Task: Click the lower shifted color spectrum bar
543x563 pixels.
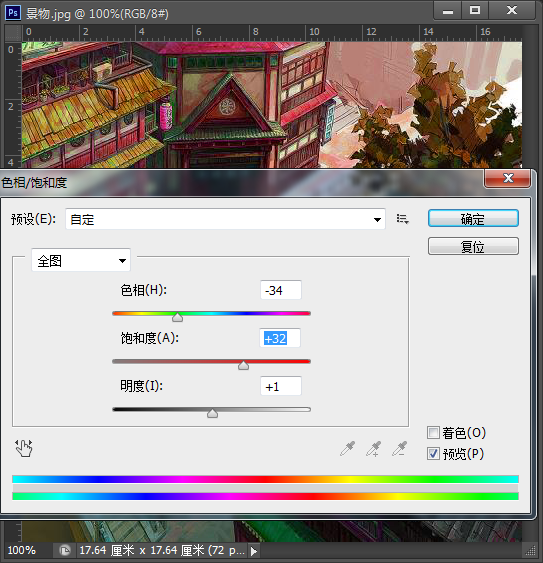Action: point(265,496)
